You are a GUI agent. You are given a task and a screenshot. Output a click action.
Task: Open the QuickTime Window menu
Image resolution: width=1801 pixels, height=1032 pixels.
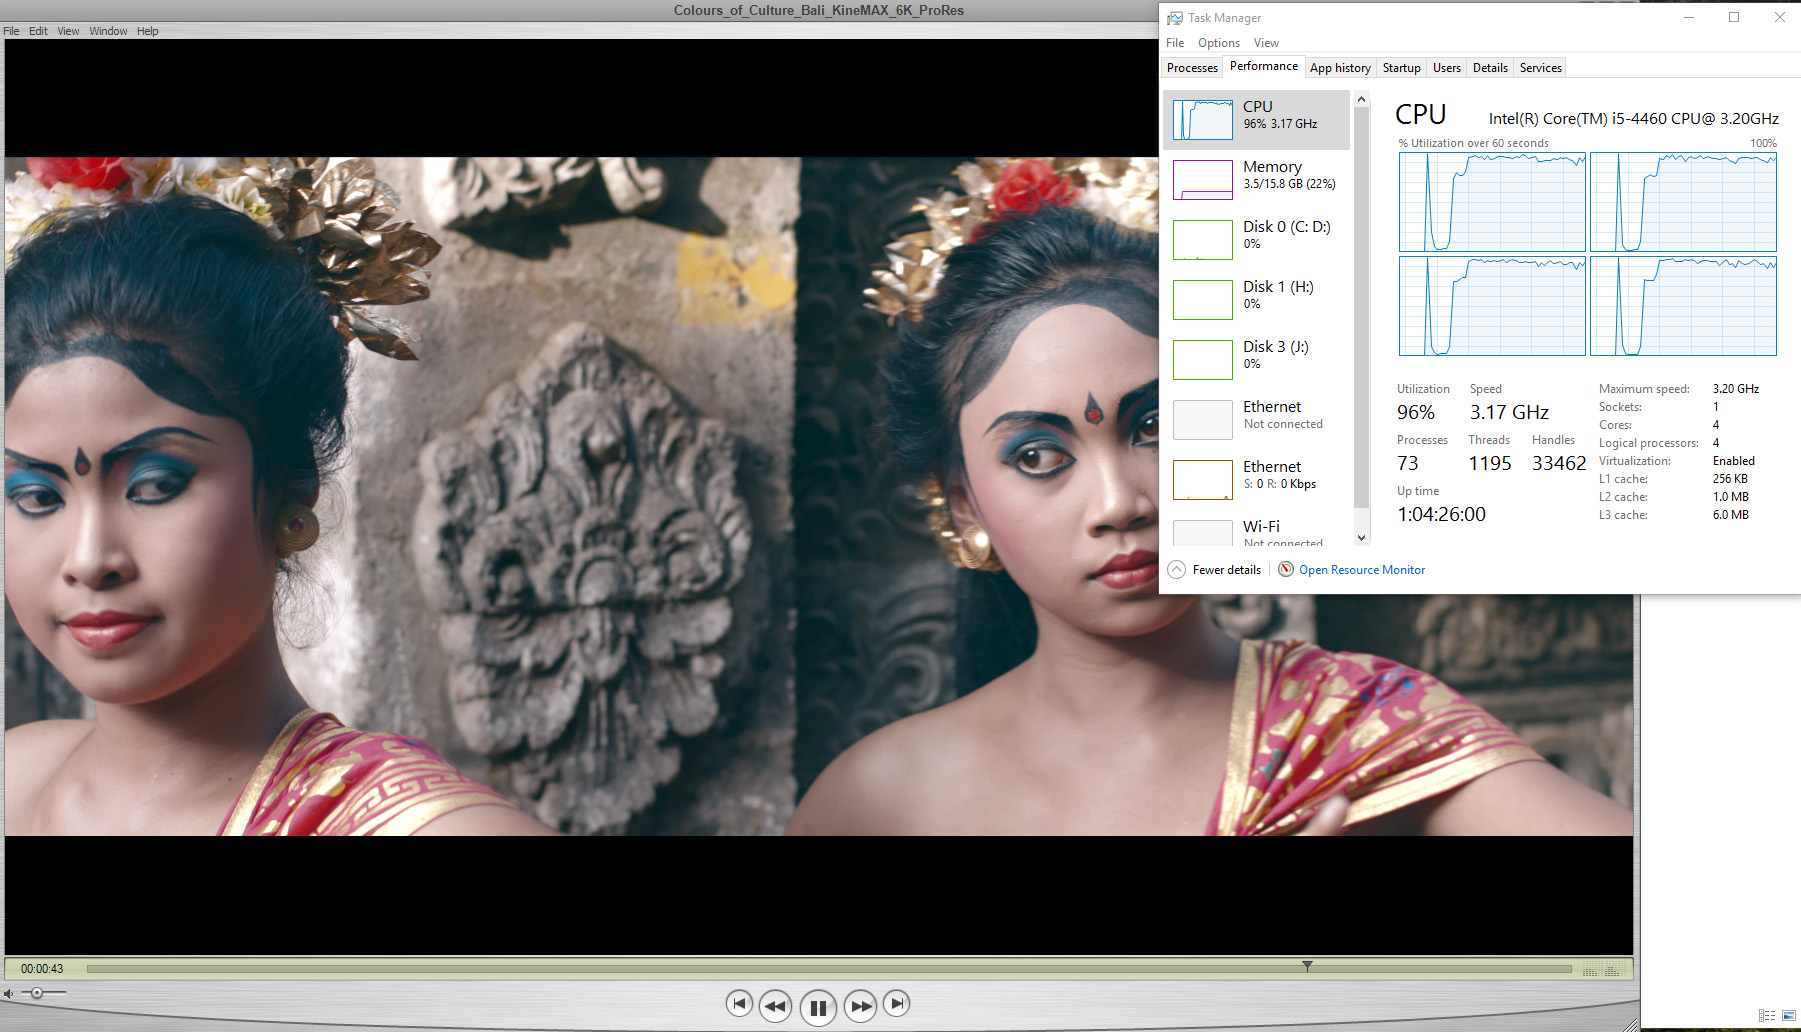click(108, 31)
